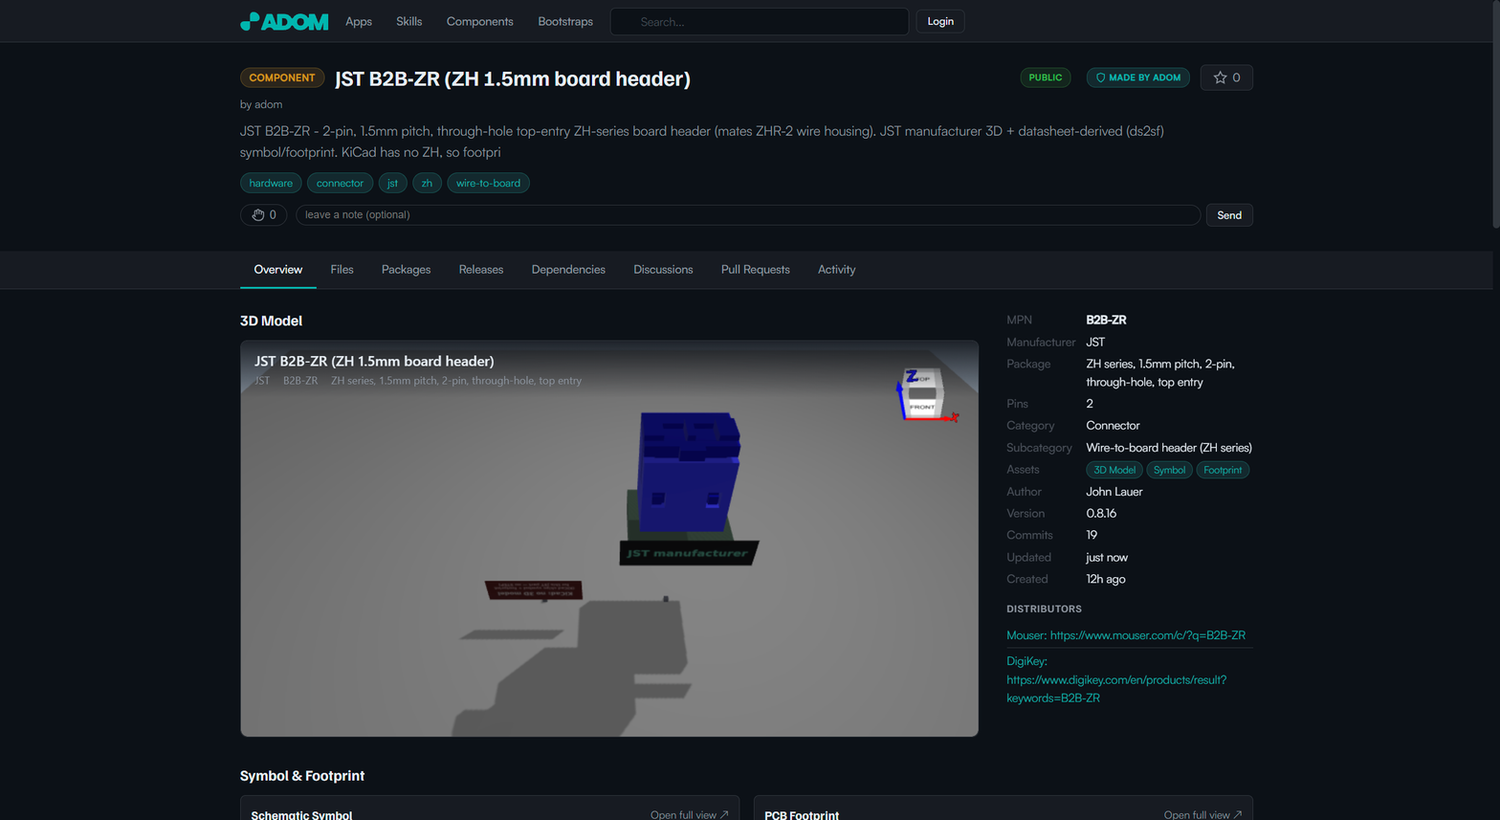The width and height of the screenshot is (1500, 820).
Task: Click the 3D view orientation cube
Action: coord(924,395)
